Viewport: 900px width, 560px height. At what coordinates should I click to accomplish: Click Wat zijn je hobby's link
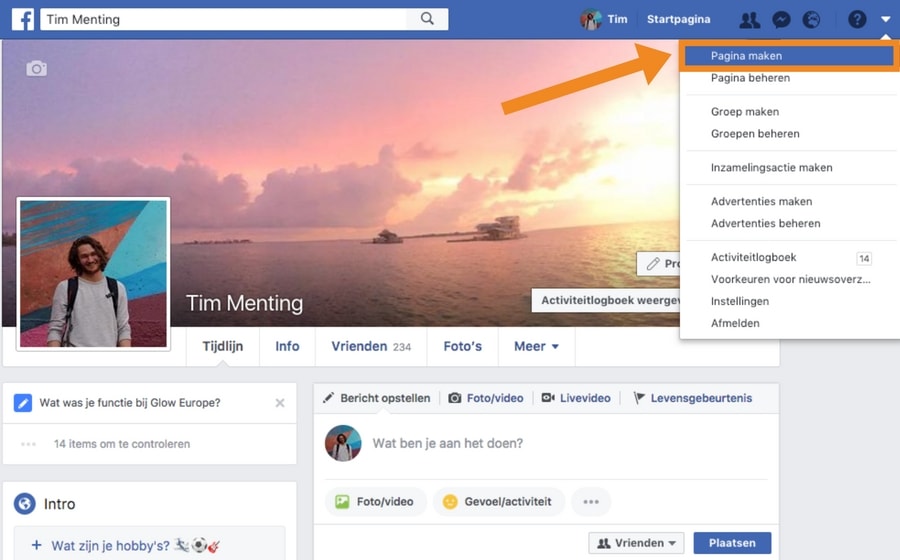[111, 546]
